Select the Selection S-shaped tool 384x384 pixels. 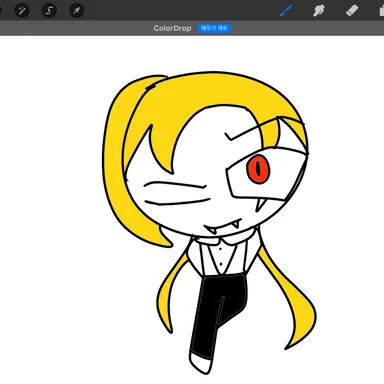tap(49, 11)
